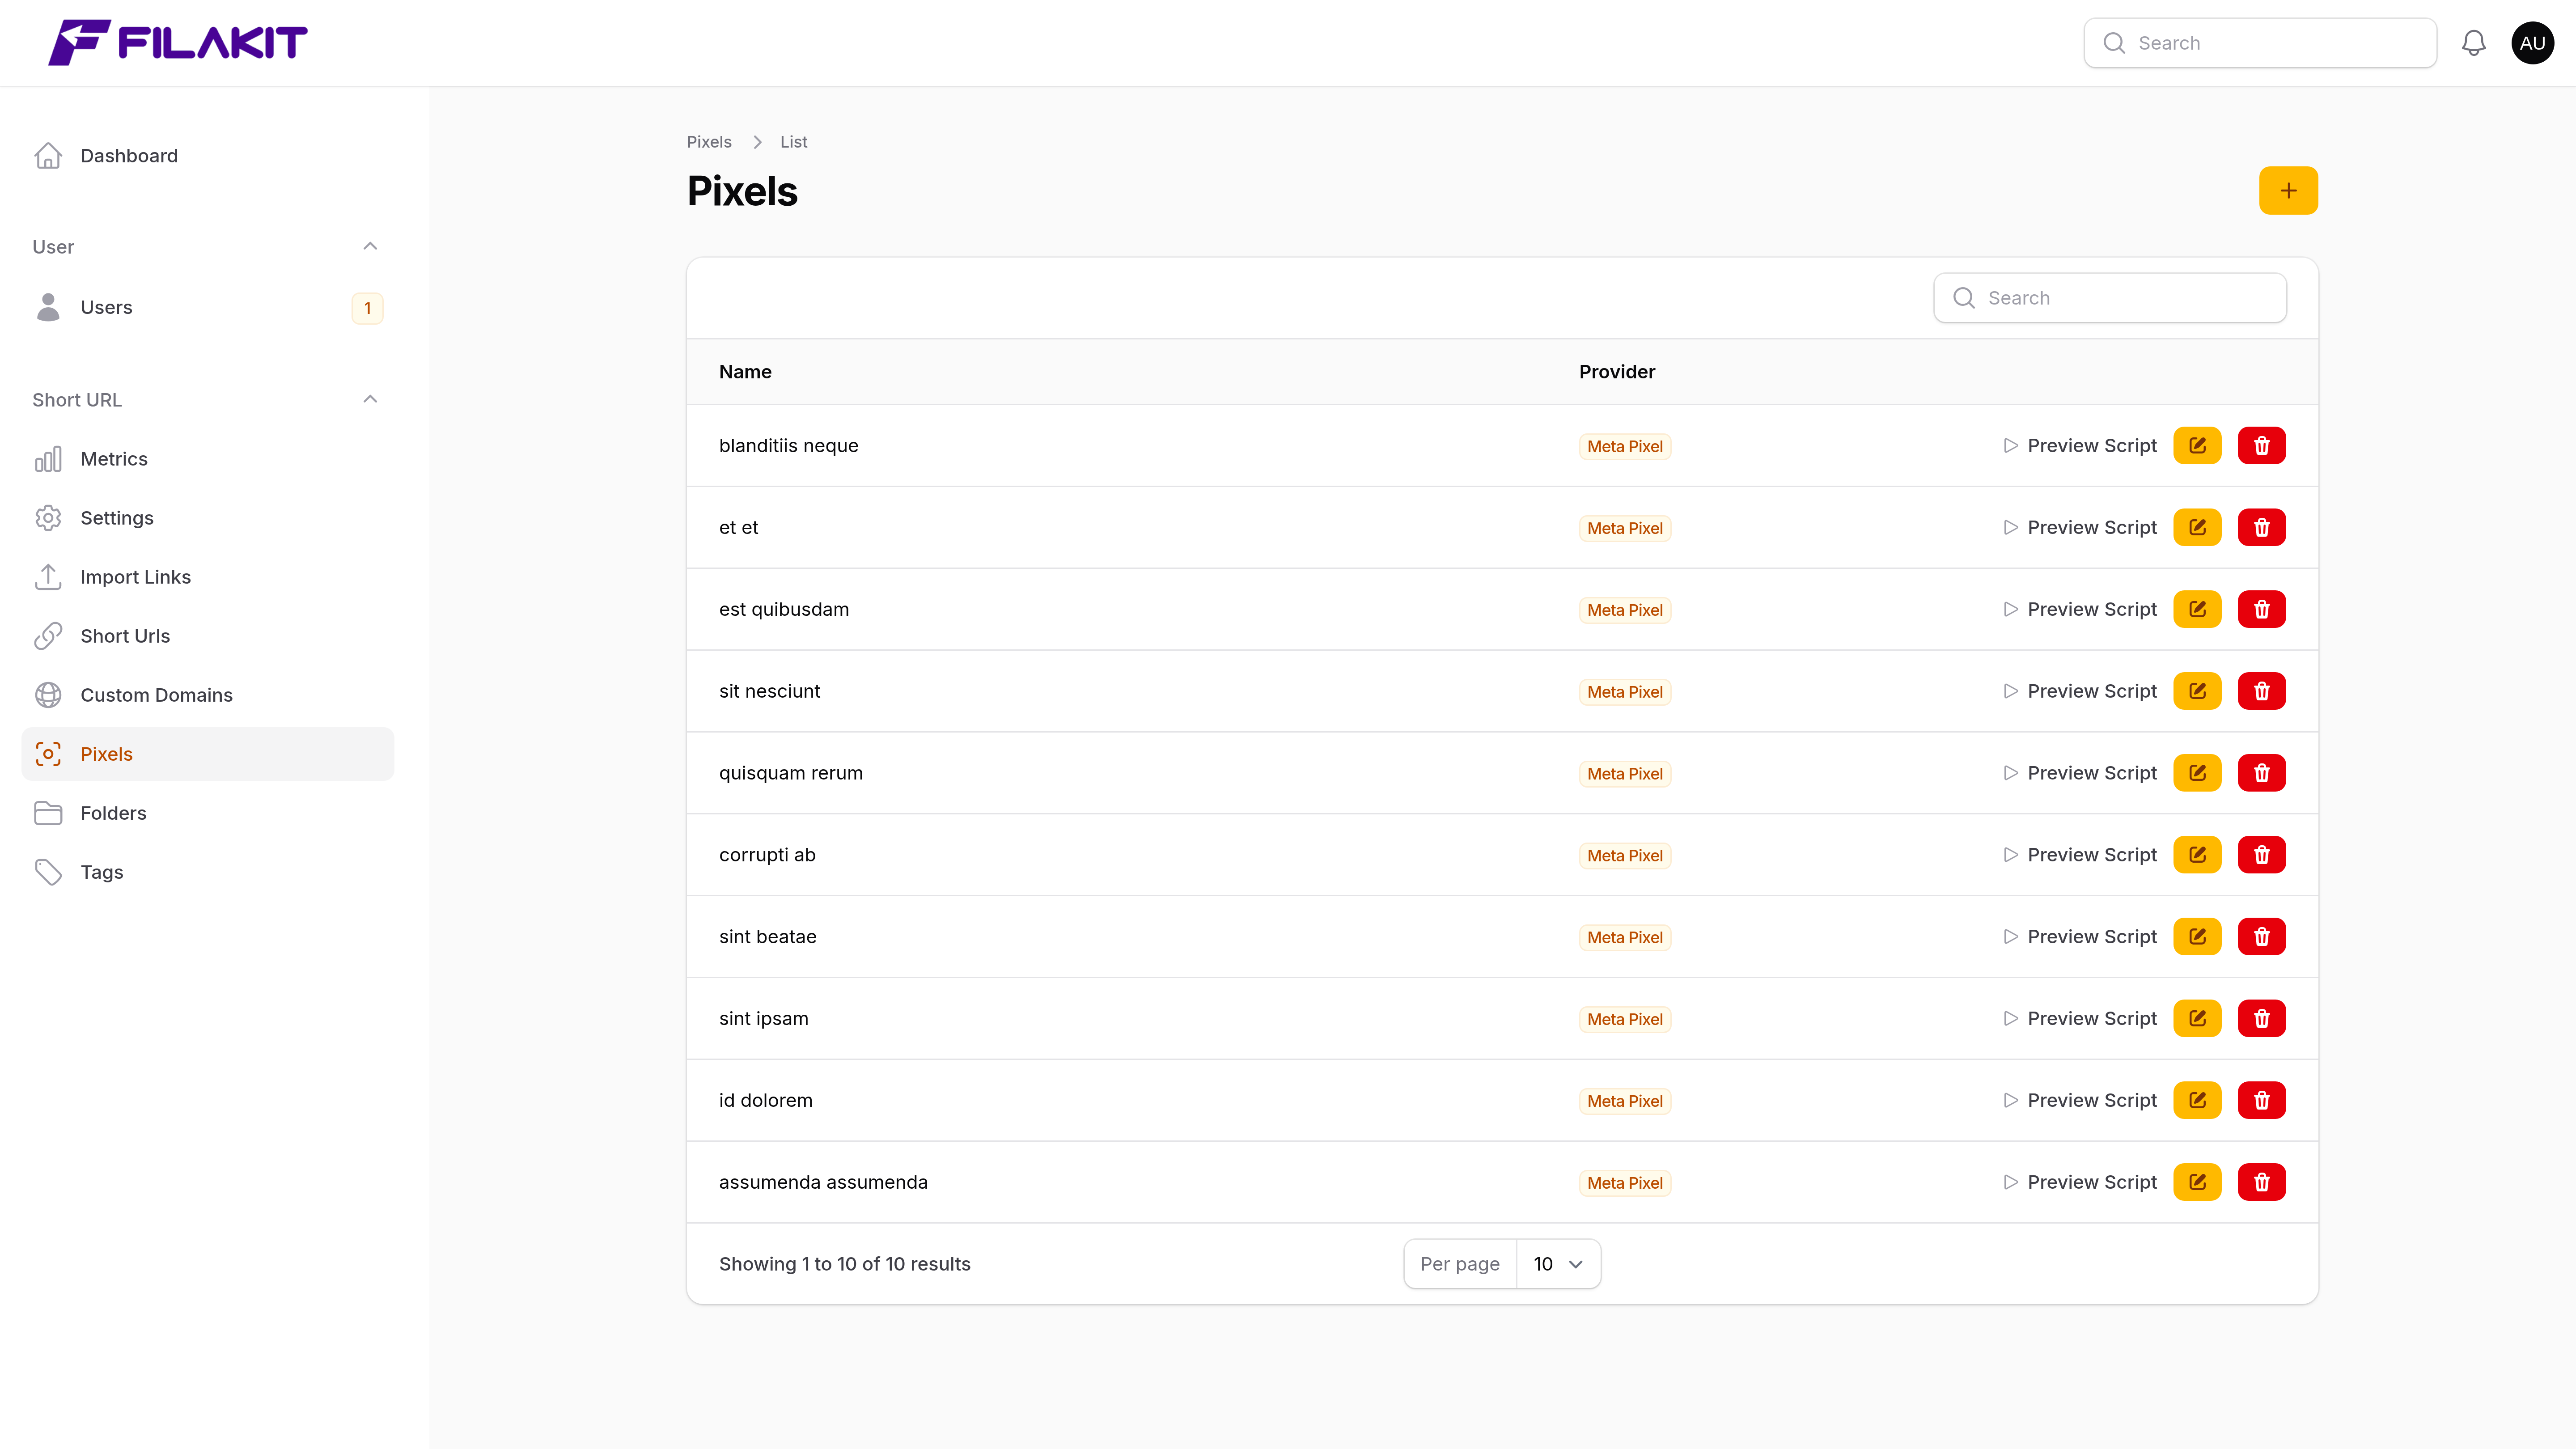Click the corrupti ab name cell
The width and height of the screenshot is (2576, 1449).
767,855
